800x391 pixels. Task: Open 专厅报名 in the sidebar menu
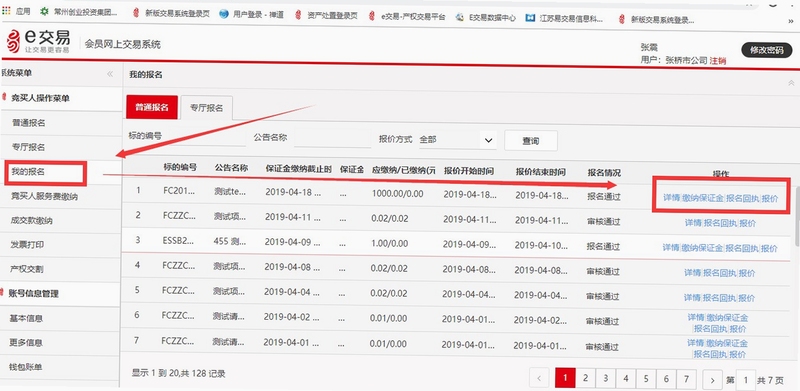point(29,148)
